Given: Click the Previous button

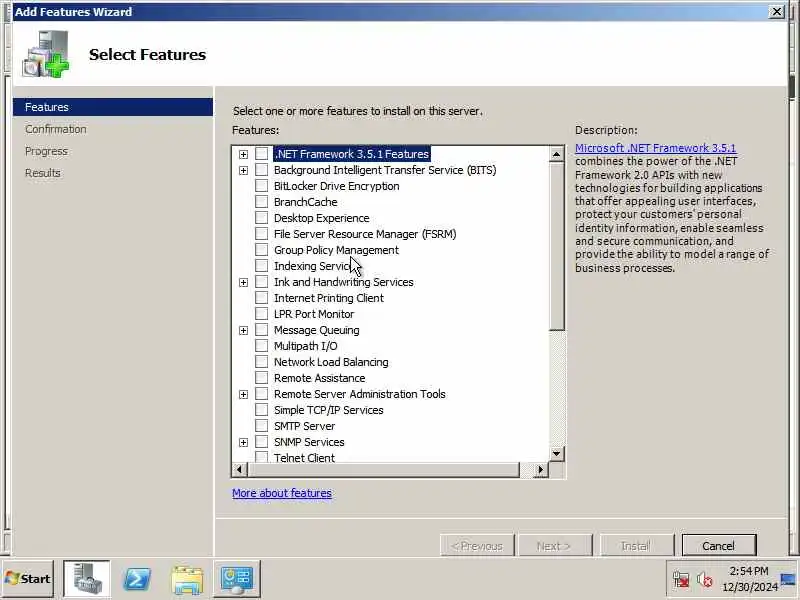Looking at the screenshot, I should [477, 546].
